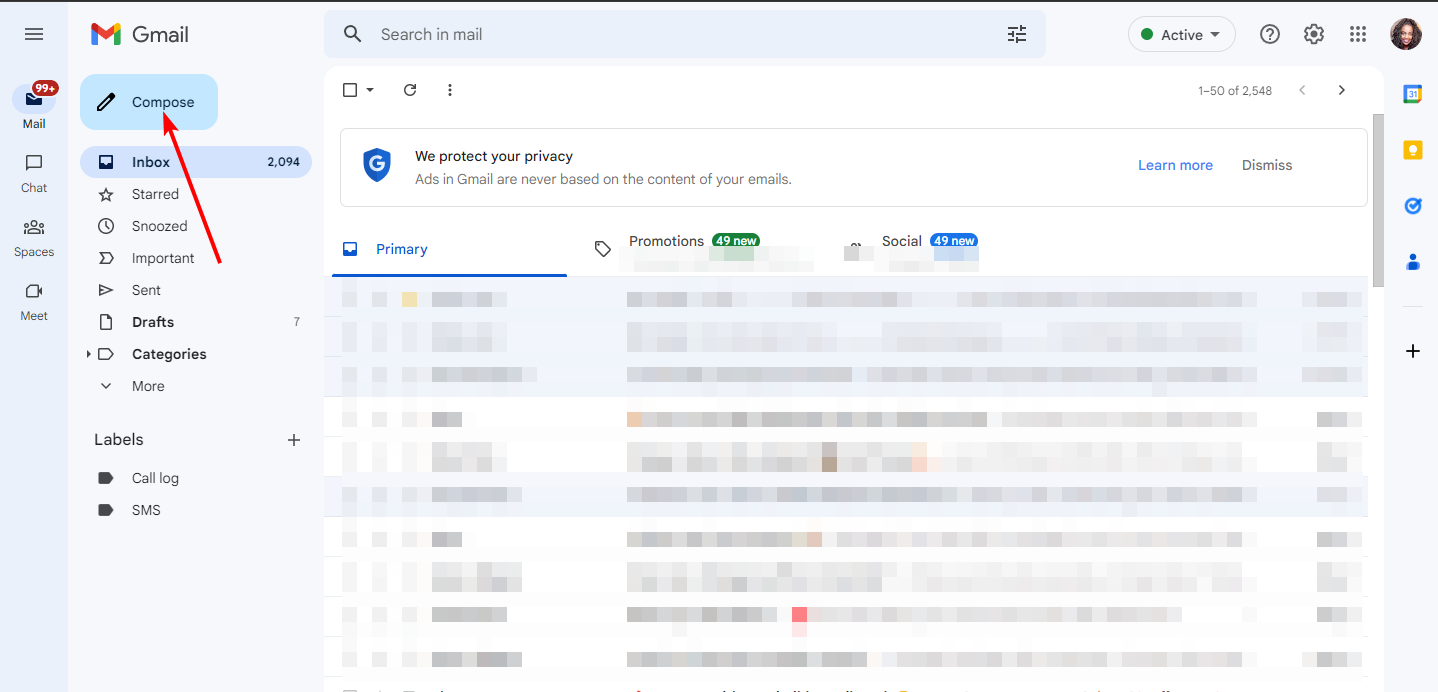Viewport: 1438px width, 692px height.
Task: Open the Active status dropdown
Action: (1181, 33)
